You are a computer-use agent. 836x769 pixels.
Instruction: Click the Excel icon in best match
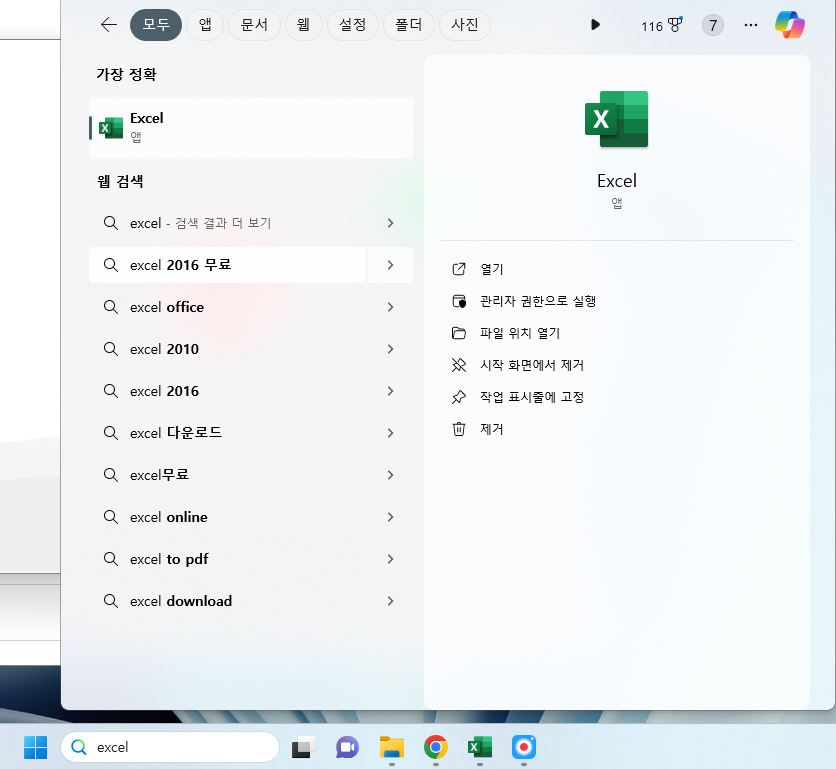(111, 128)
